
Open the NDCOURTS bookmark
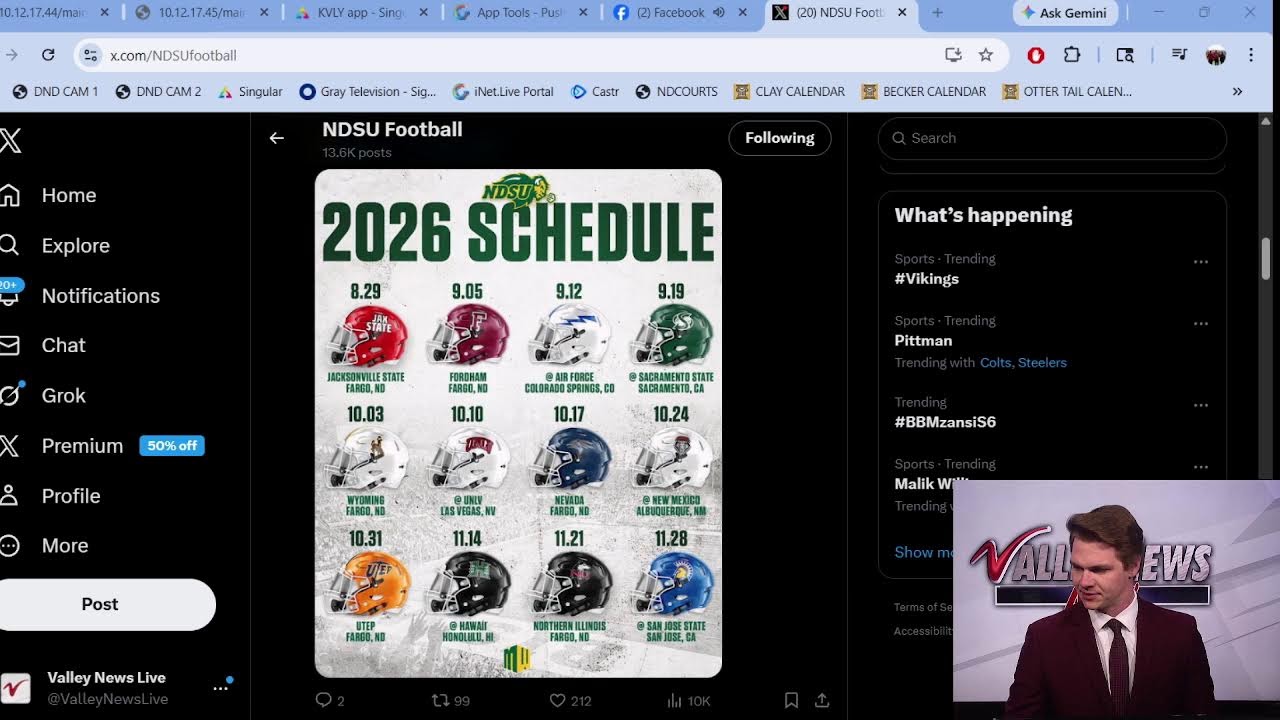coord(676,91)
